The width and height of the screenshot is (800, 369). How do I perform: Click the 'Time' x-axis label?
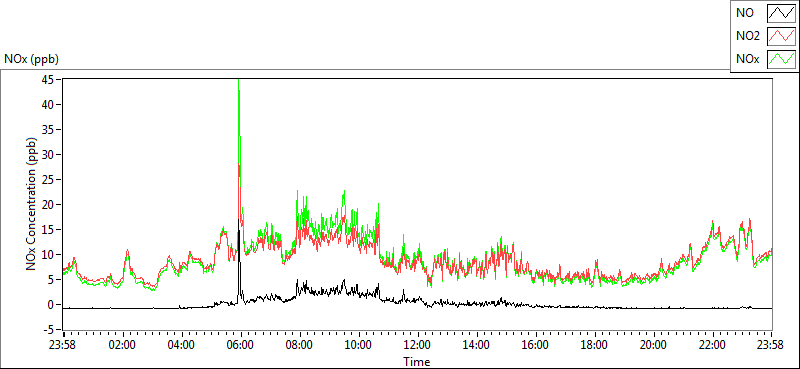click(417, 362)
